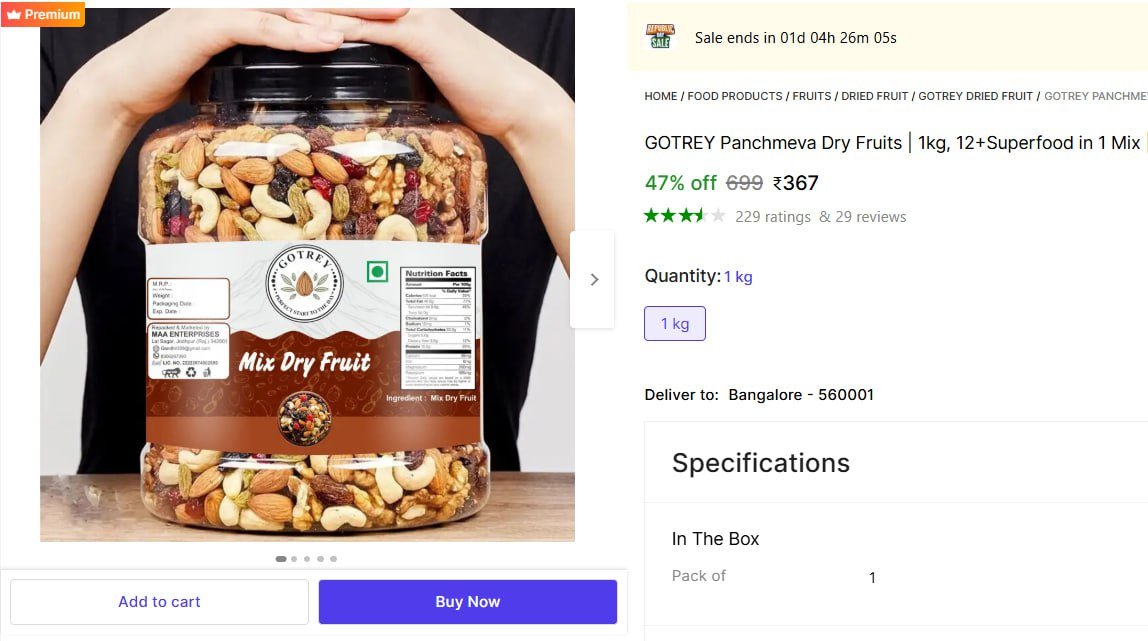Click Add to cart button

(159, 602)
